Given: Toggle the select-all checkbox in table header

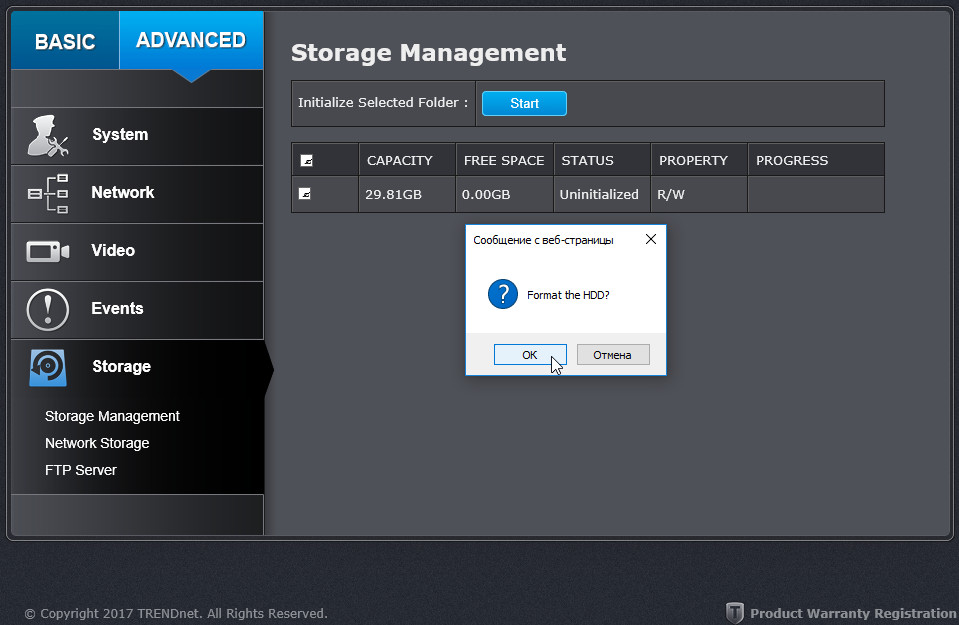Looking at the screenshot, I should [305, 160].
